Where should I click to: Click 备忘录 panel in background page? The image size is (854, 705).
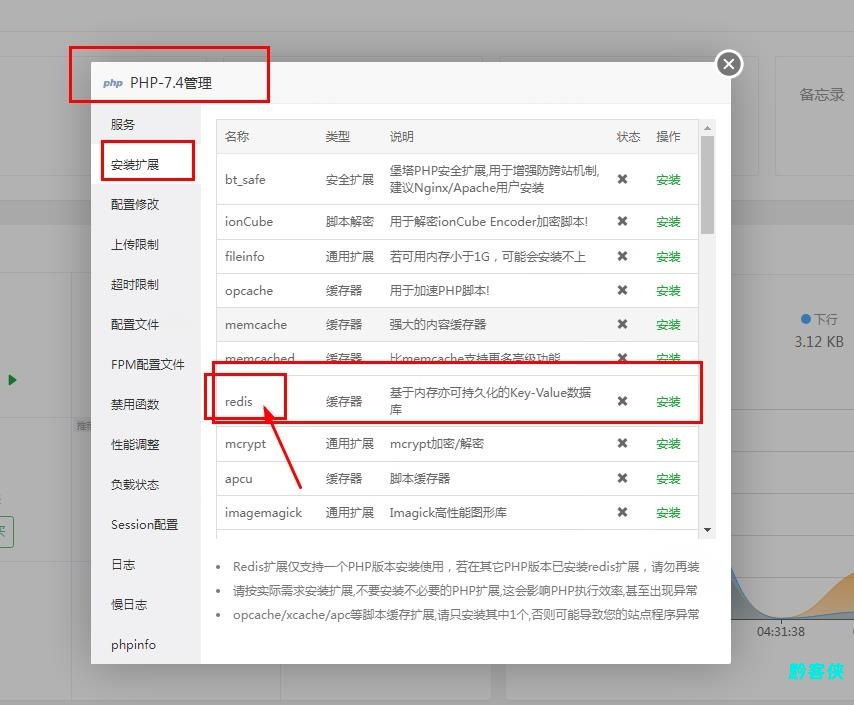[822, 95]
